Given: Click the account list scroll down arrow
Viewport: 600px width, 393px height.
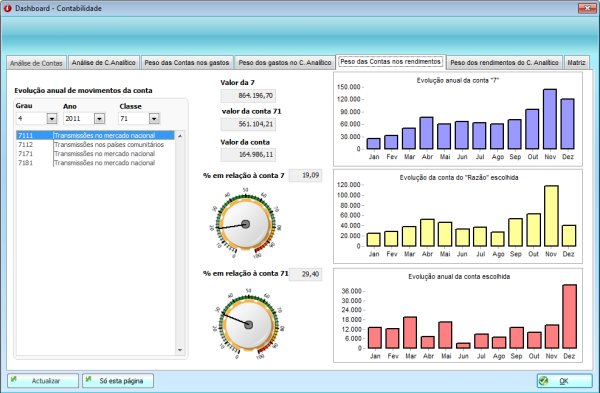Looking at the screenshot, I should (x=180, y=350).
